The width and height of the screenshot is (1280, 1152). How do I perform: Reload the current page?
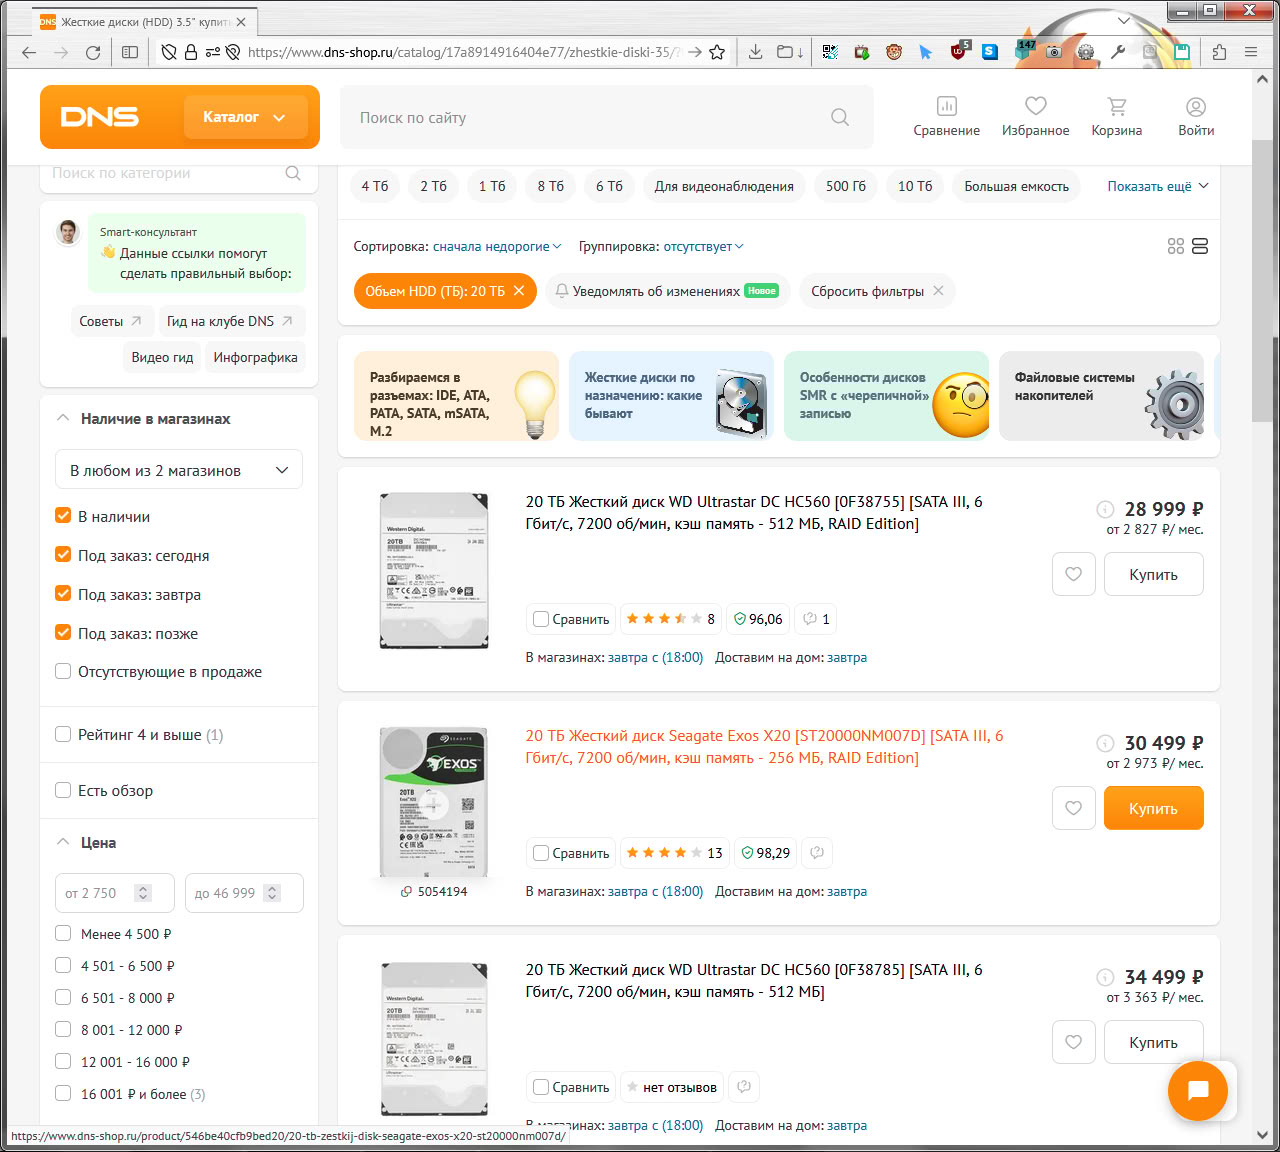tap(93, 52)
